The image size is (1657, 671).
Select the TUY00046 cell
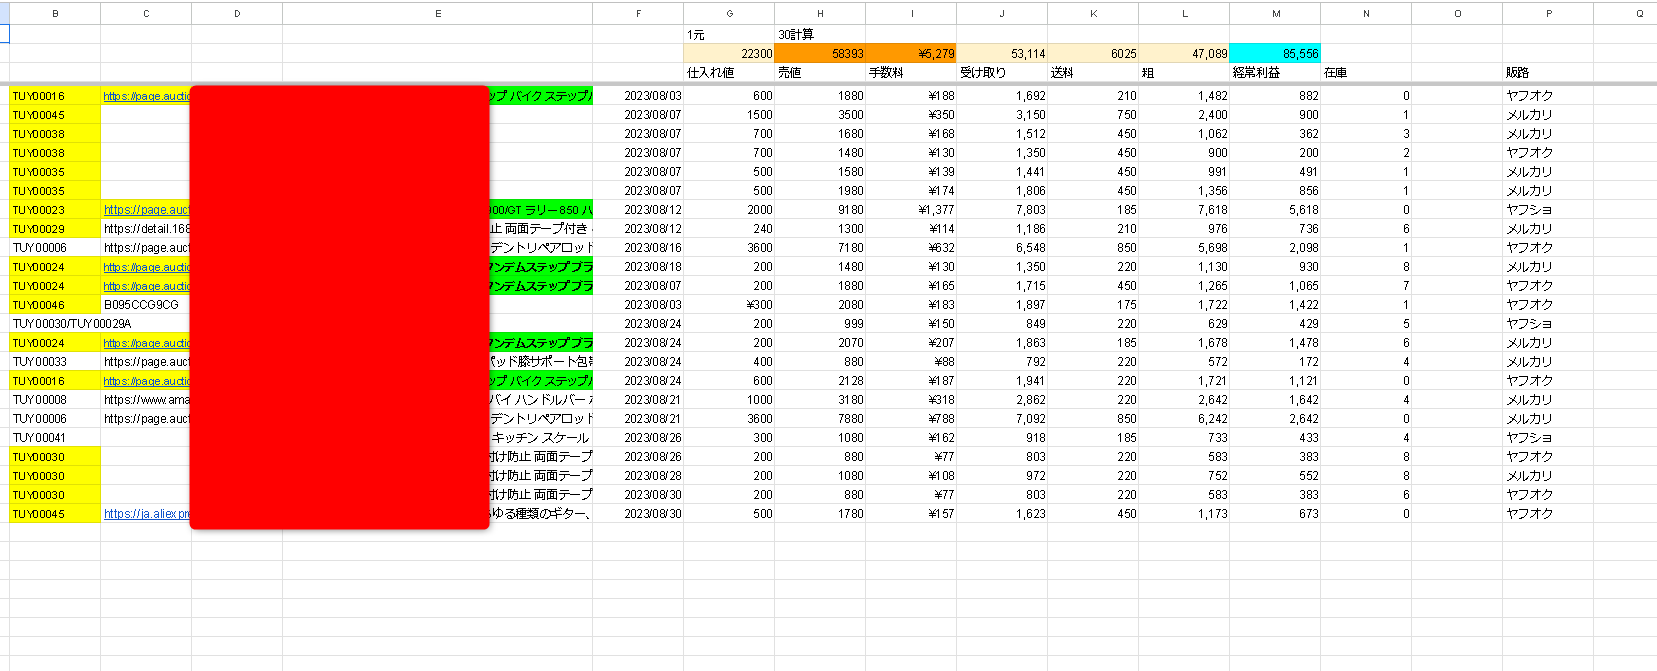pyautogui.click(x=55, y=305)
